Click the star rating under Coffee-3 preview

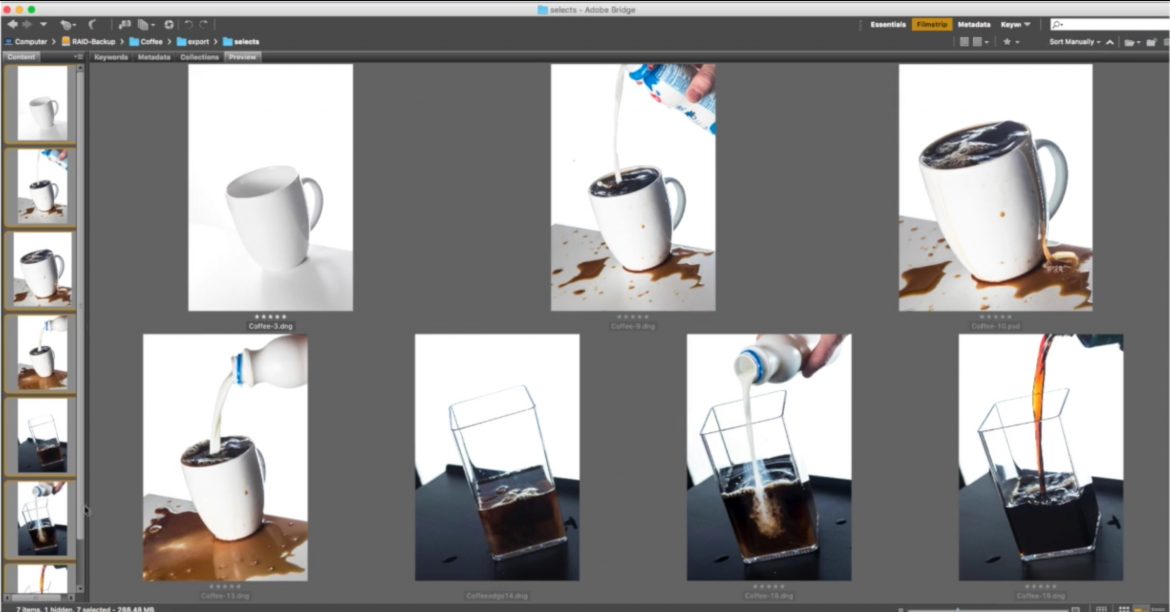click(270, 316)
